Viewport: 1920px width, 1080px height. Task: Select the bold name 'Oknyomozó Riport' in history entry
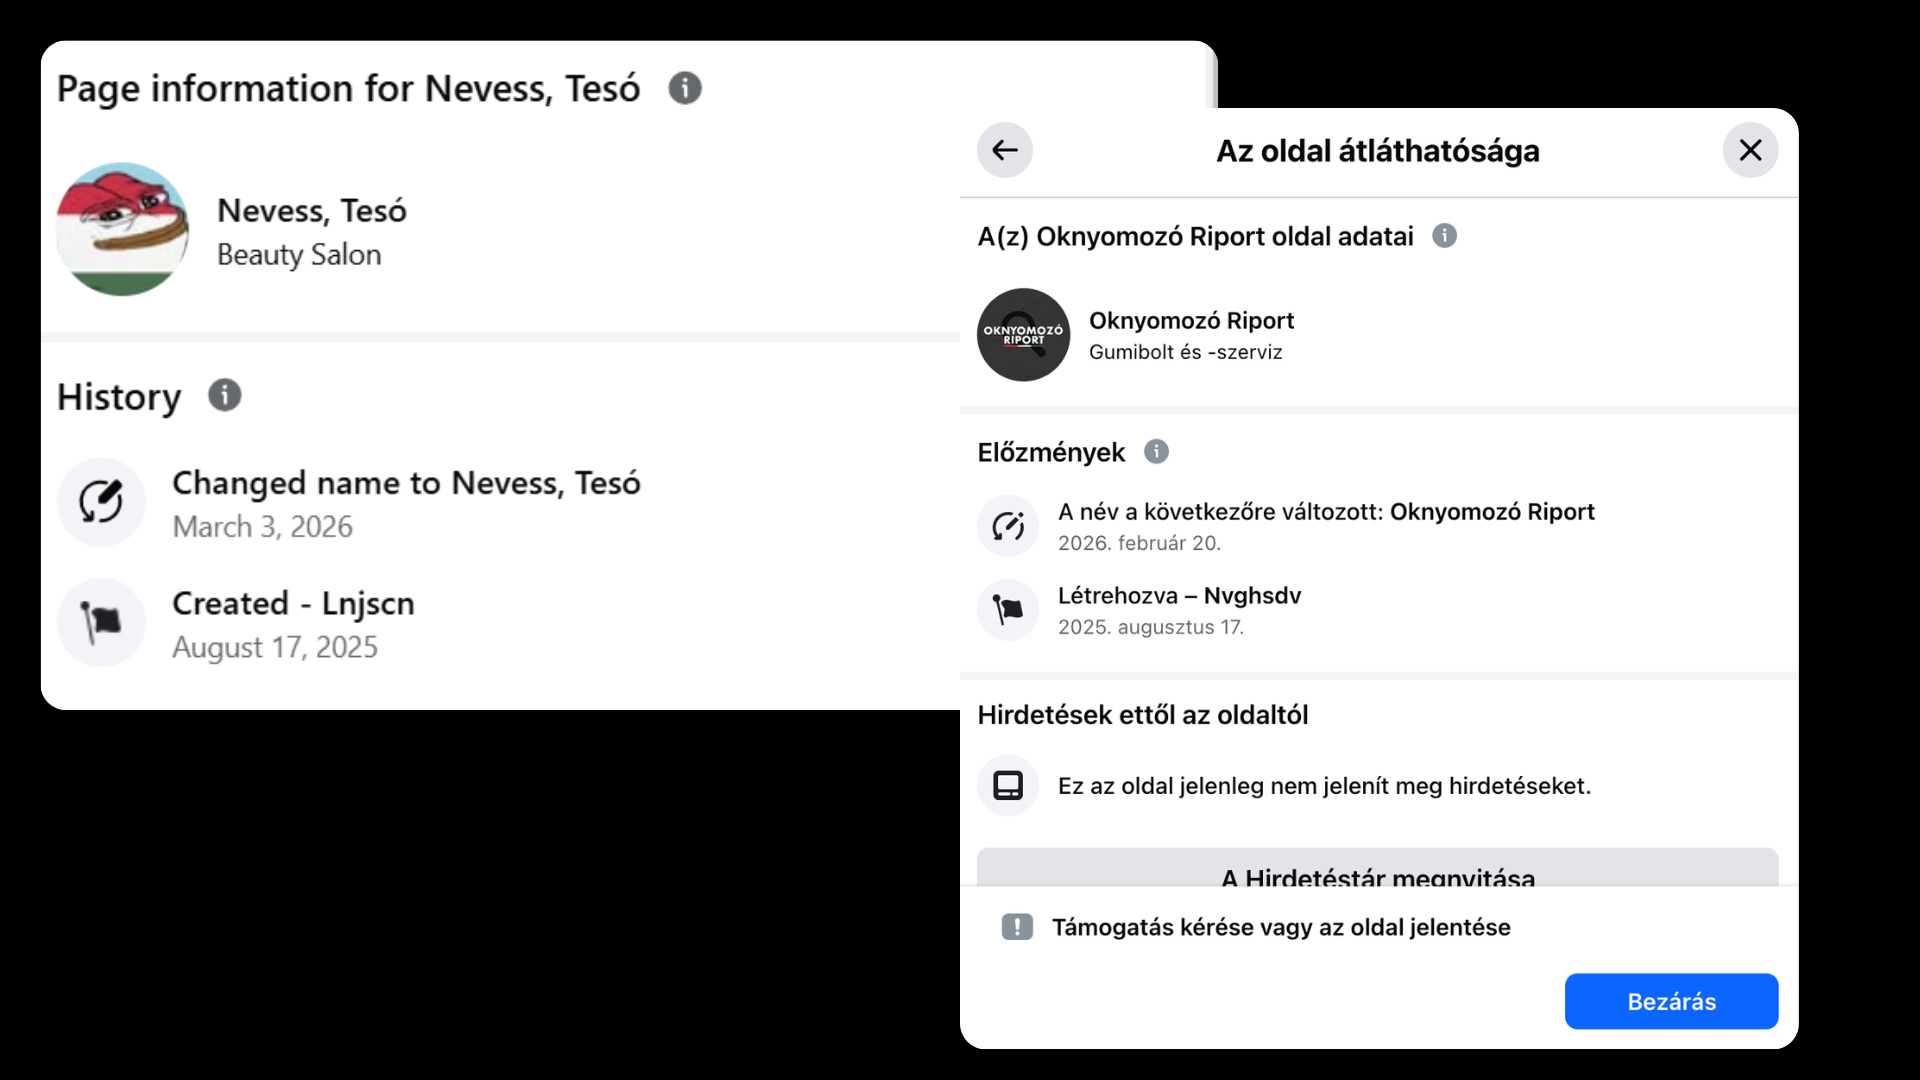tap(1491, 511)
